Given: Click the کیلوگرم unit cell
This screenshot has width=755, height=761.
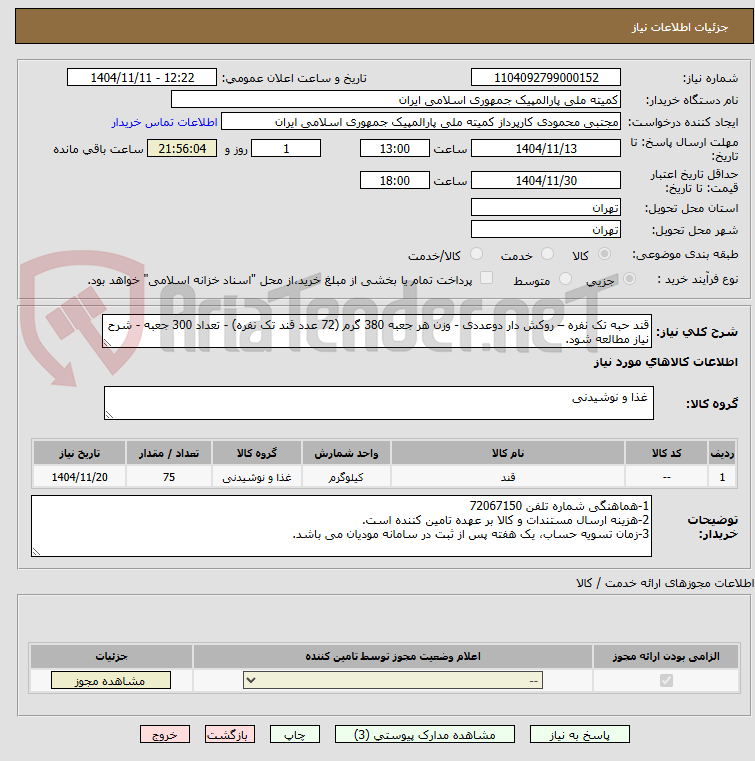Looking at the screenshot, I should click(x=346, y=477).
